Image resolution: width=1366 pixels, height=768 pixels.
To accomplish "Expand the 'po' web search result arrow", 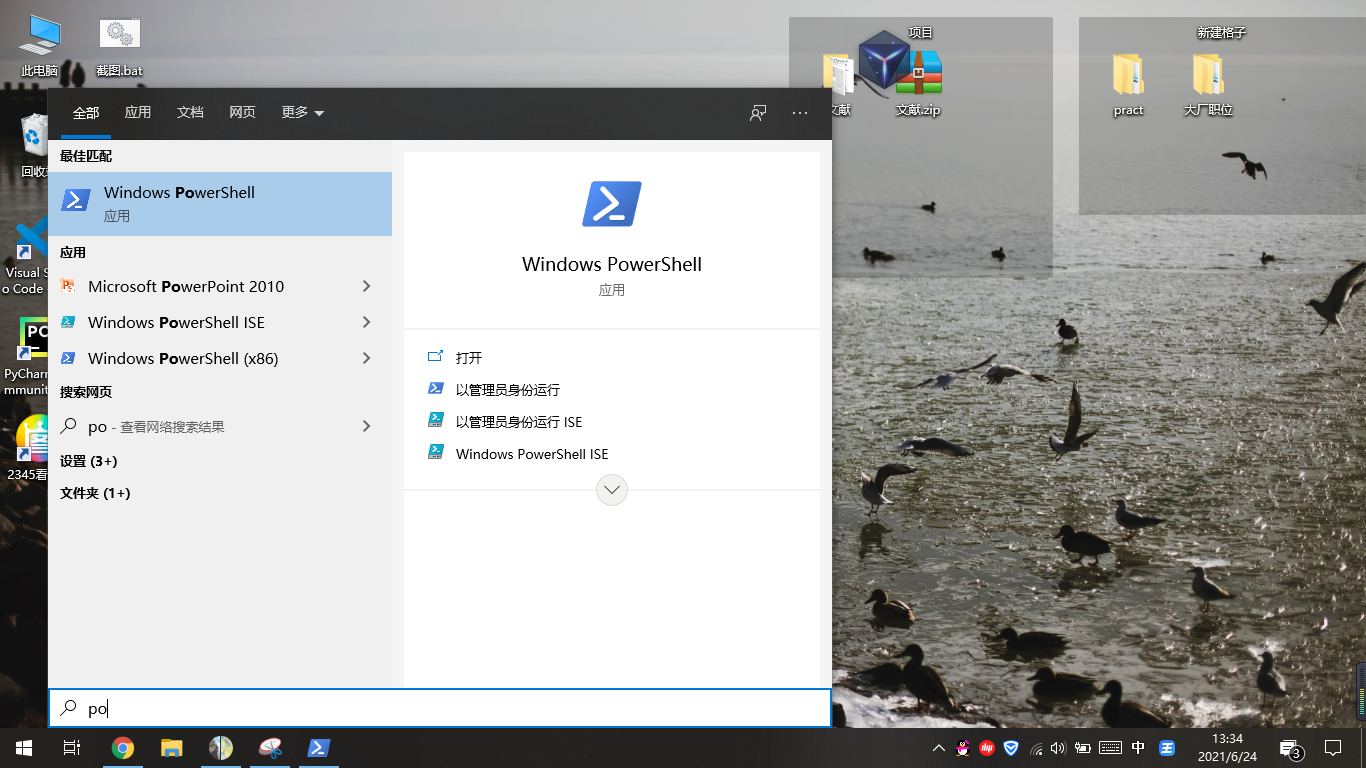I will [366, 426].
